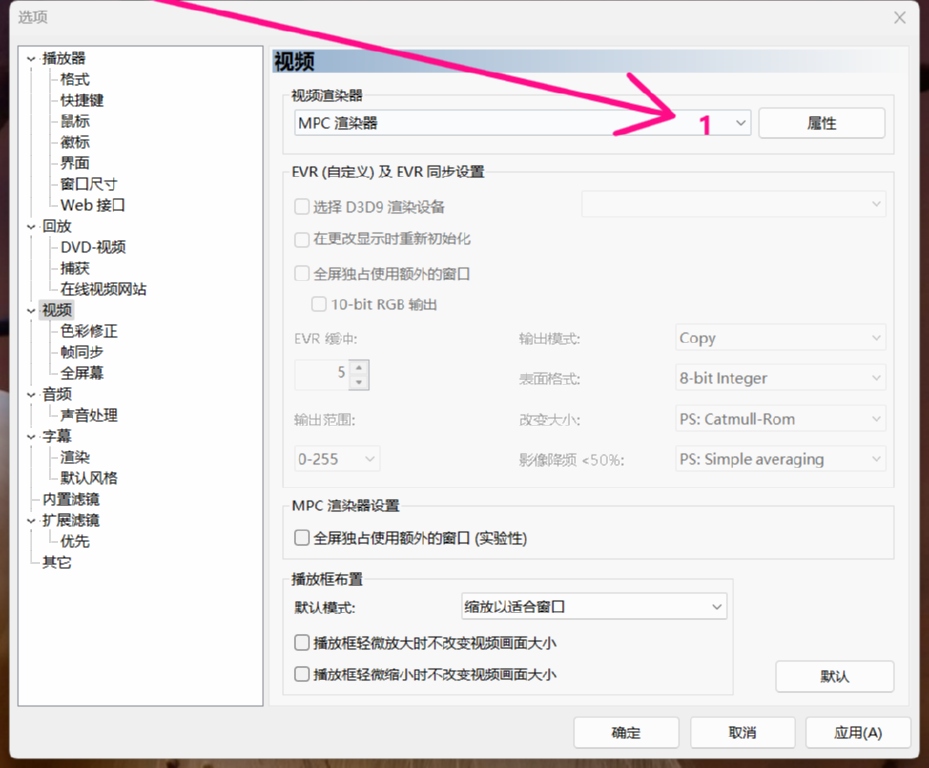
Task: Close the 选项 dialog window
Action: [x=900, y=17]
